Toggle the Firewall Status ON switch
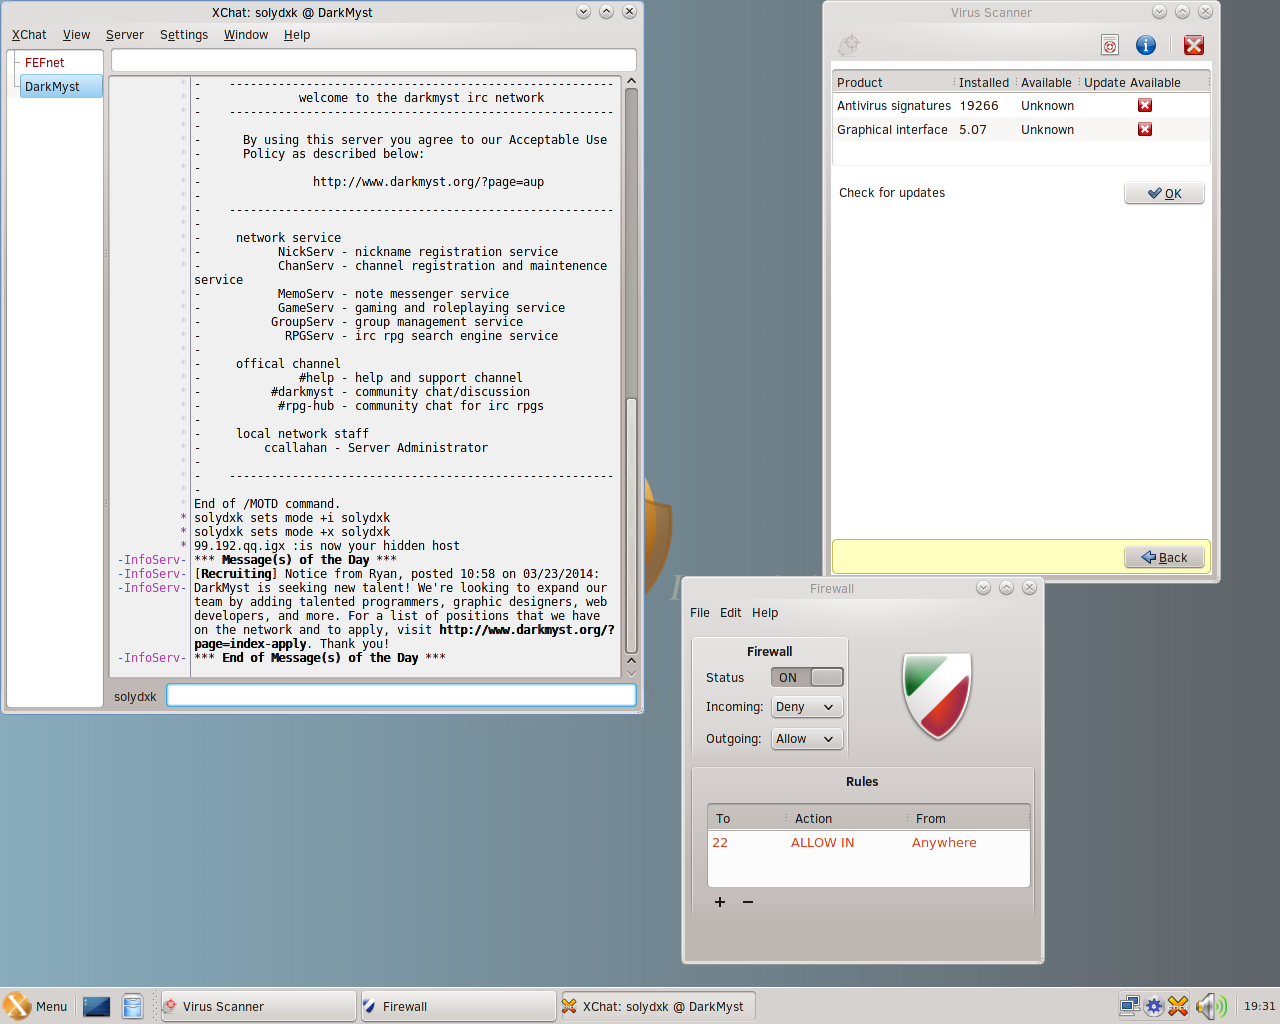This screenshot has height=1024, width=1280. coord(807,677)
